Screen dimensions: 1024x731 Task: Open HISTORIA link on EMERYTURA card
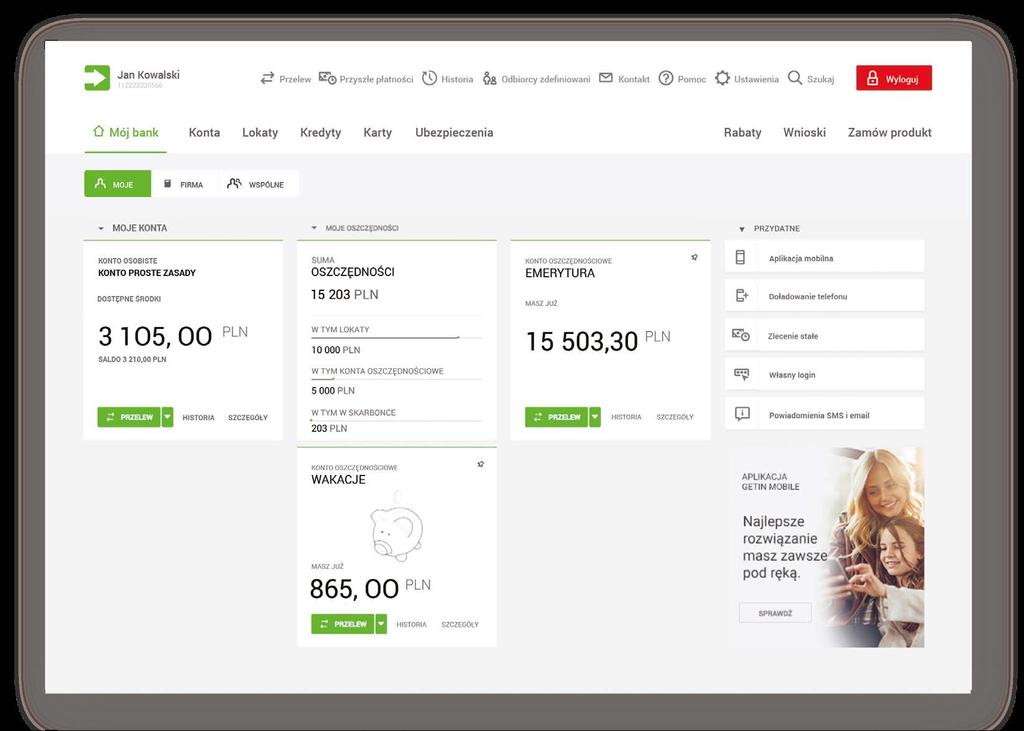pos(626,417)
